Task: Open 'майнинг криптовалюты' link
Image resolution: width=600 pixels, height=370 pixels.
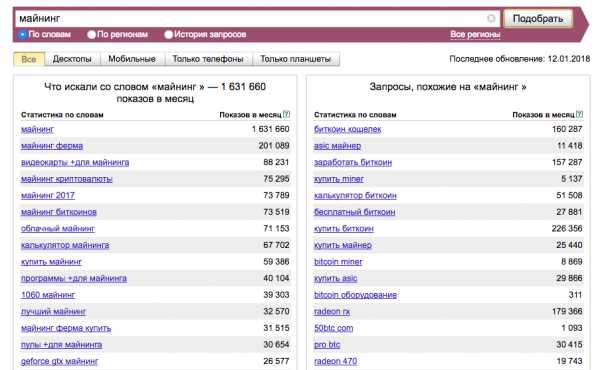Action: point(67,179)
